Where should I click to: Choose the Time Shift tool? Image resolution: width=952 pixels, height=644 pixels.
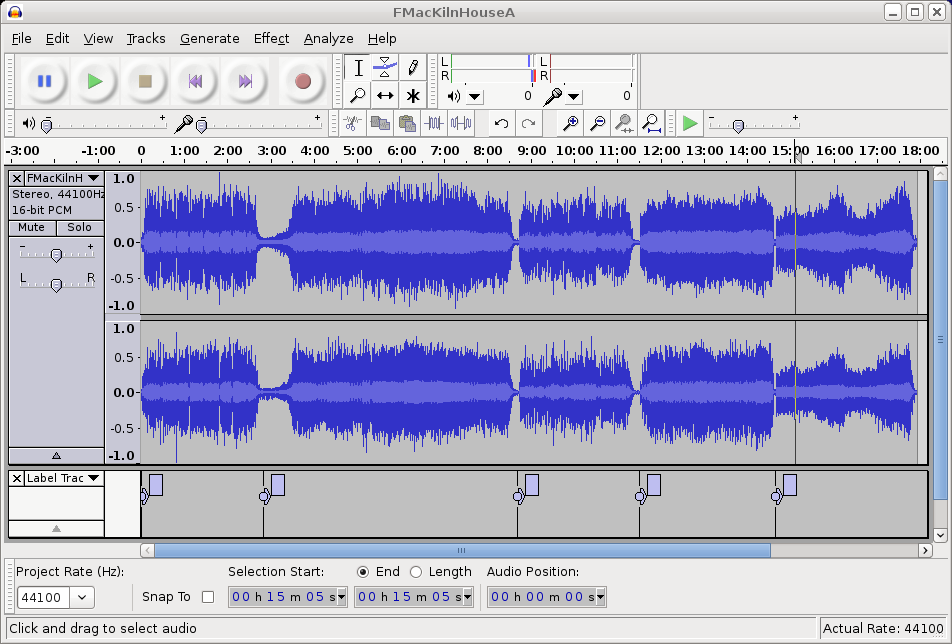point(385,96)
